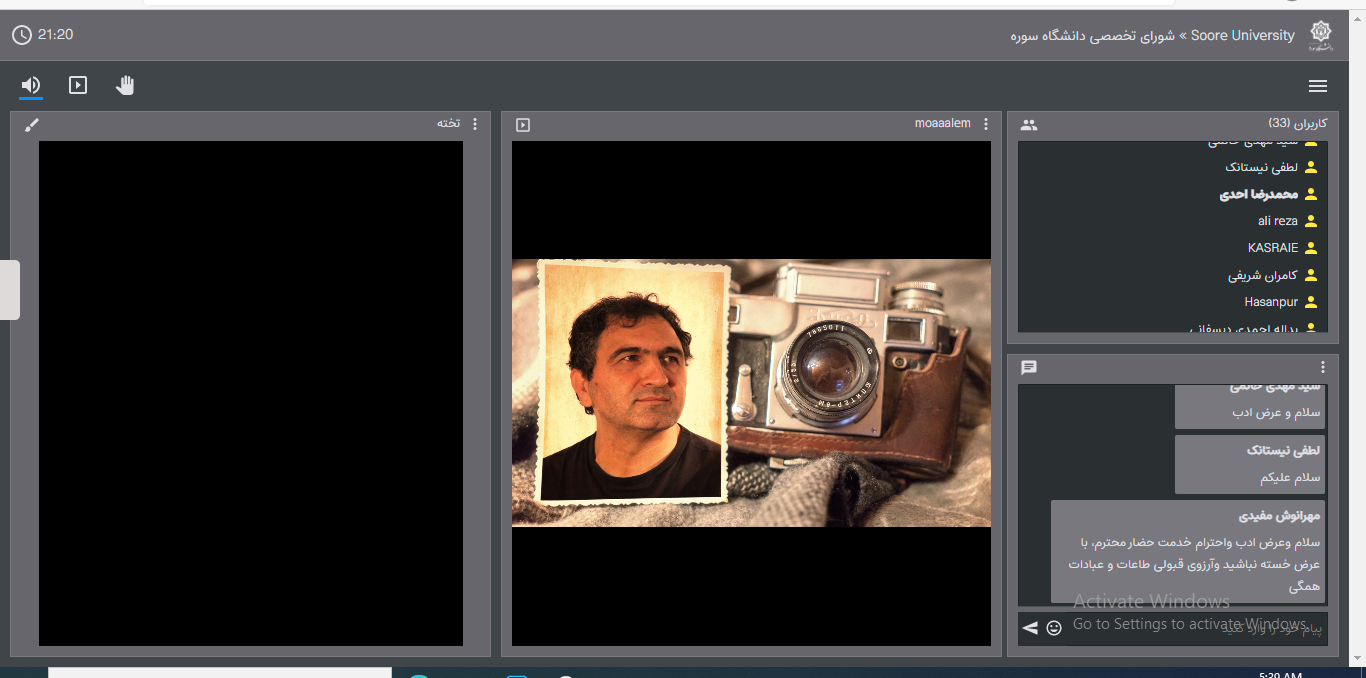Image resolution: width=1366 pixels, height=678 pixels.
Task: Open the moaaalem panel options menu
Action: click(x=986, y=124)
